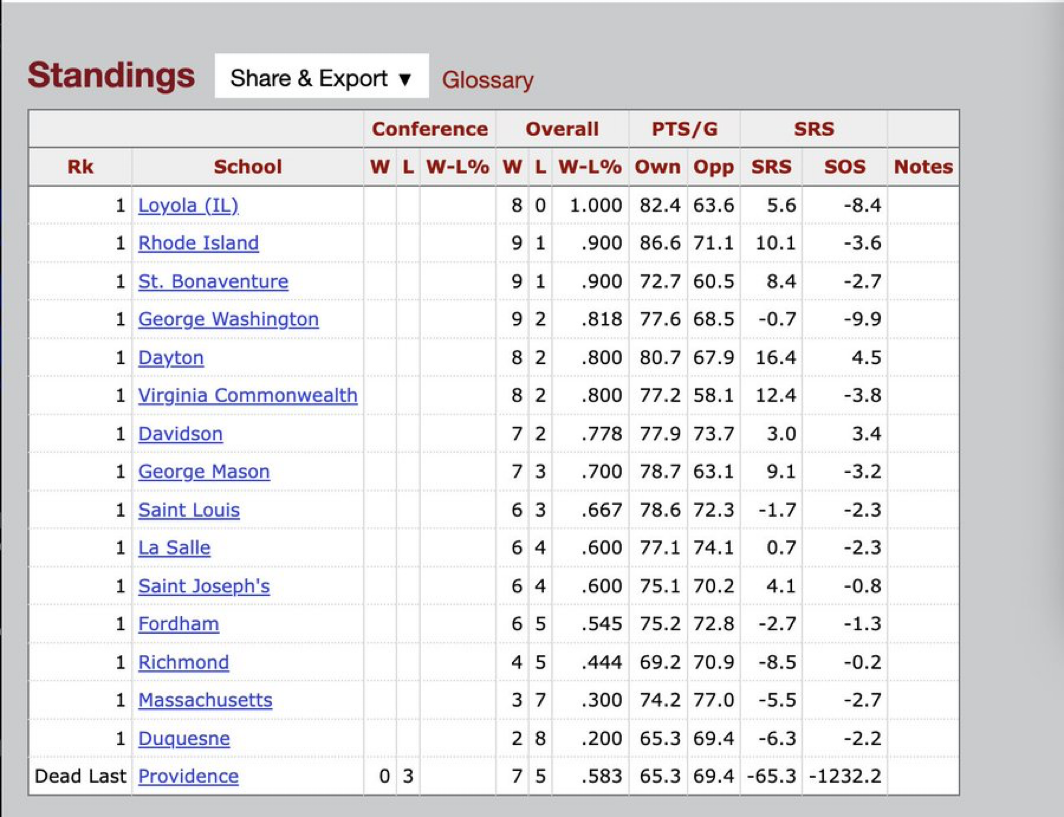
Task: Open the Fordham school link
Action: (x=178, y=624)
